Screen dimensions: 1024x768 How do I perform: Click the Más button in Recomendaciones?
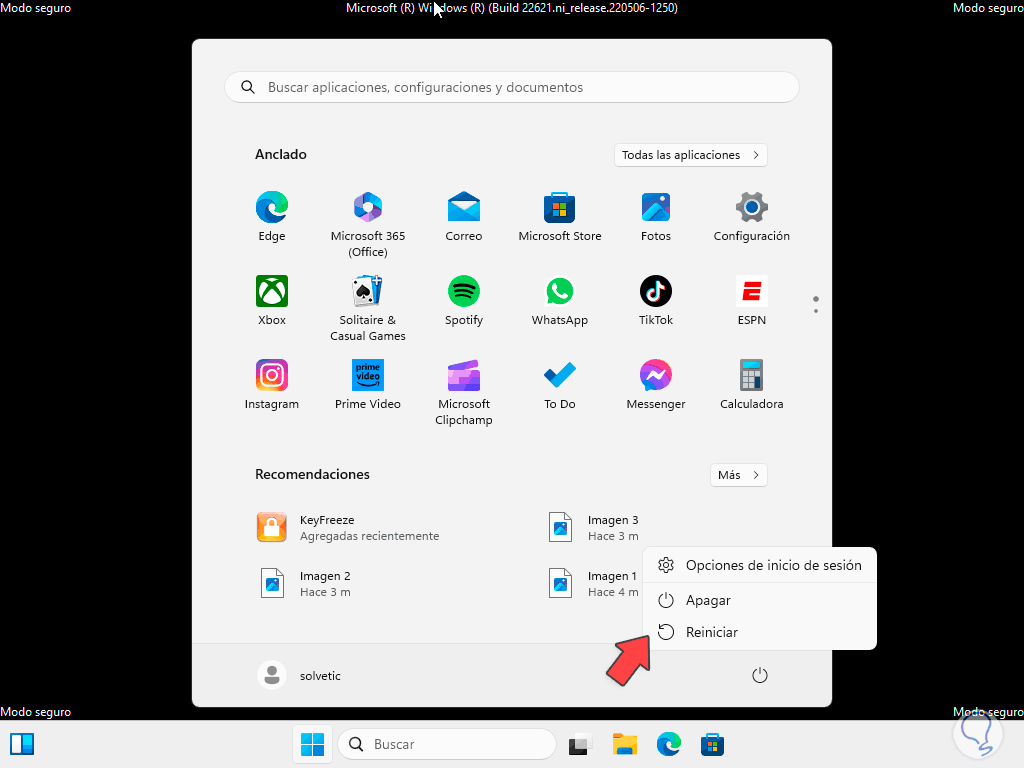738,474
